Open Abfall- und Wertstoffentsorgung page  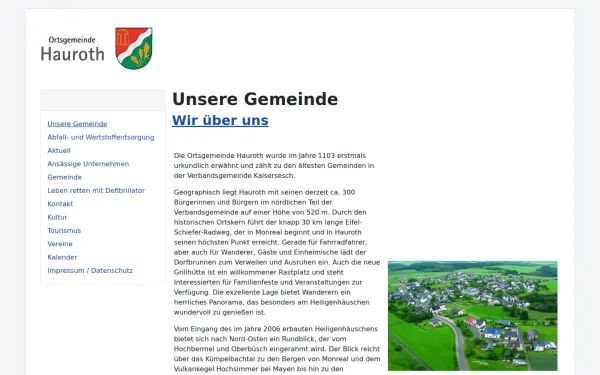click(x=101, y=137)
